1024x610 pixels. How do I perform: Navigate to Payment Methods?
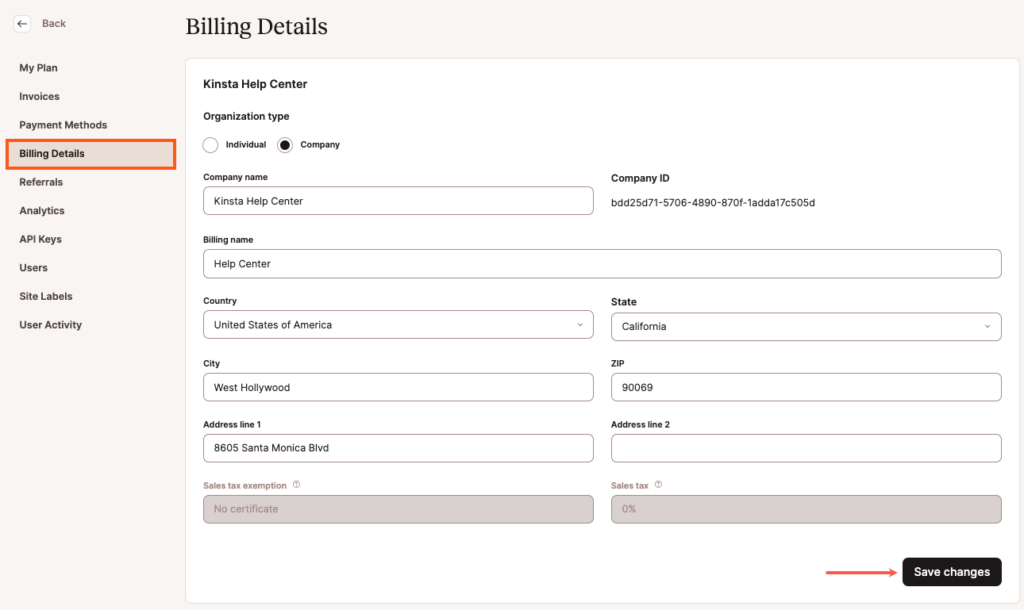63,124
